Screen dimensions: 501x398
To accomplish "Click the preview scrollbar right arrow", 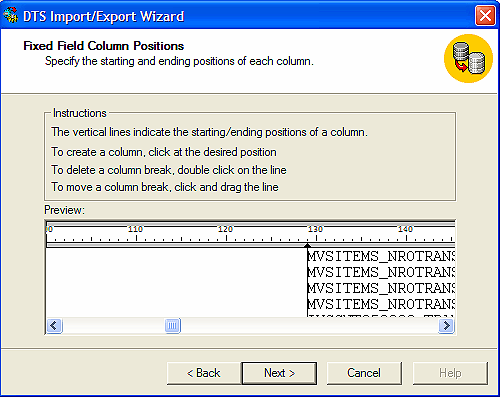I will point(446,325).
